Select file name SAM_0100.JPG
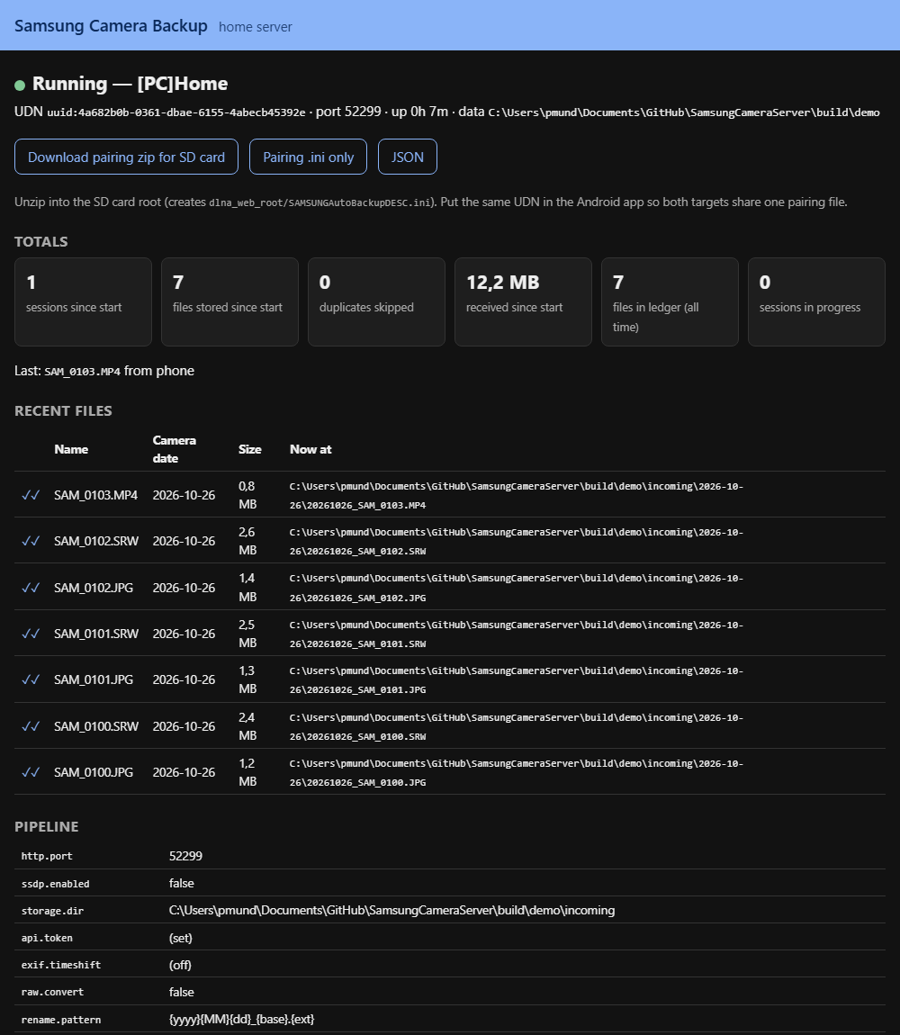 pos(94,772)
